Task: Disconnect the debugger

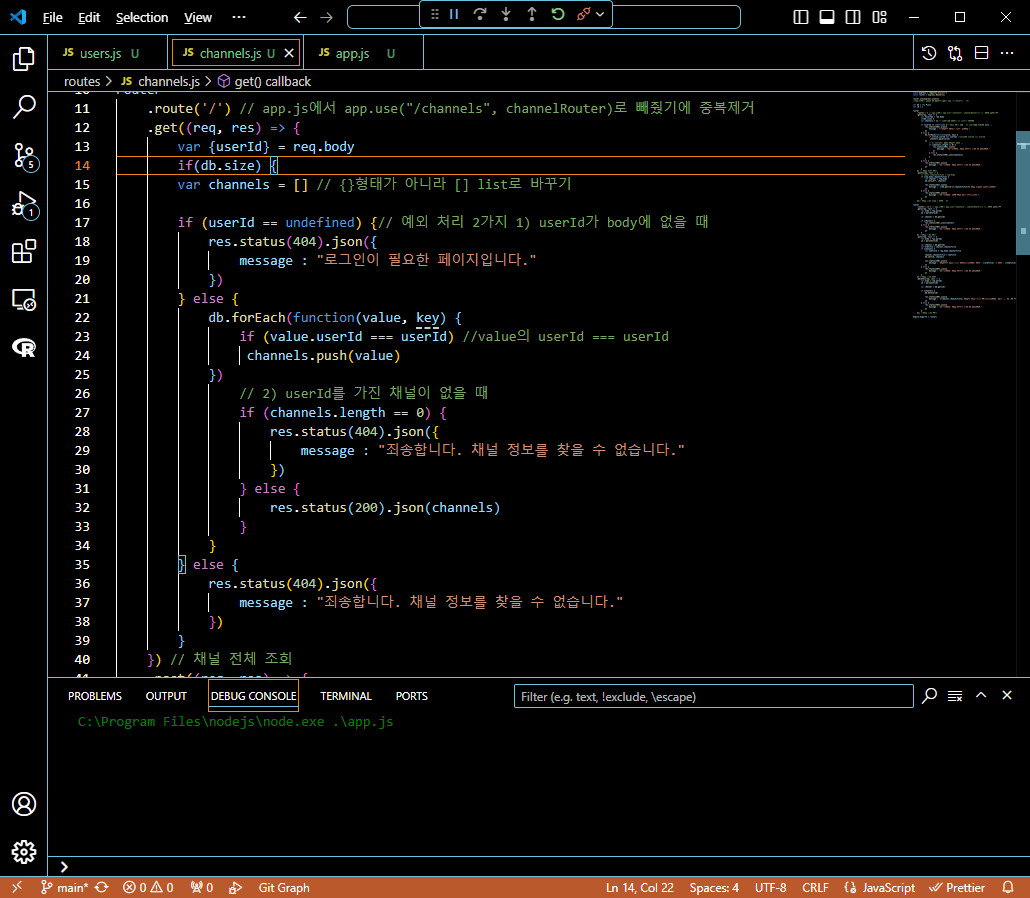Action: pos(583,14)
